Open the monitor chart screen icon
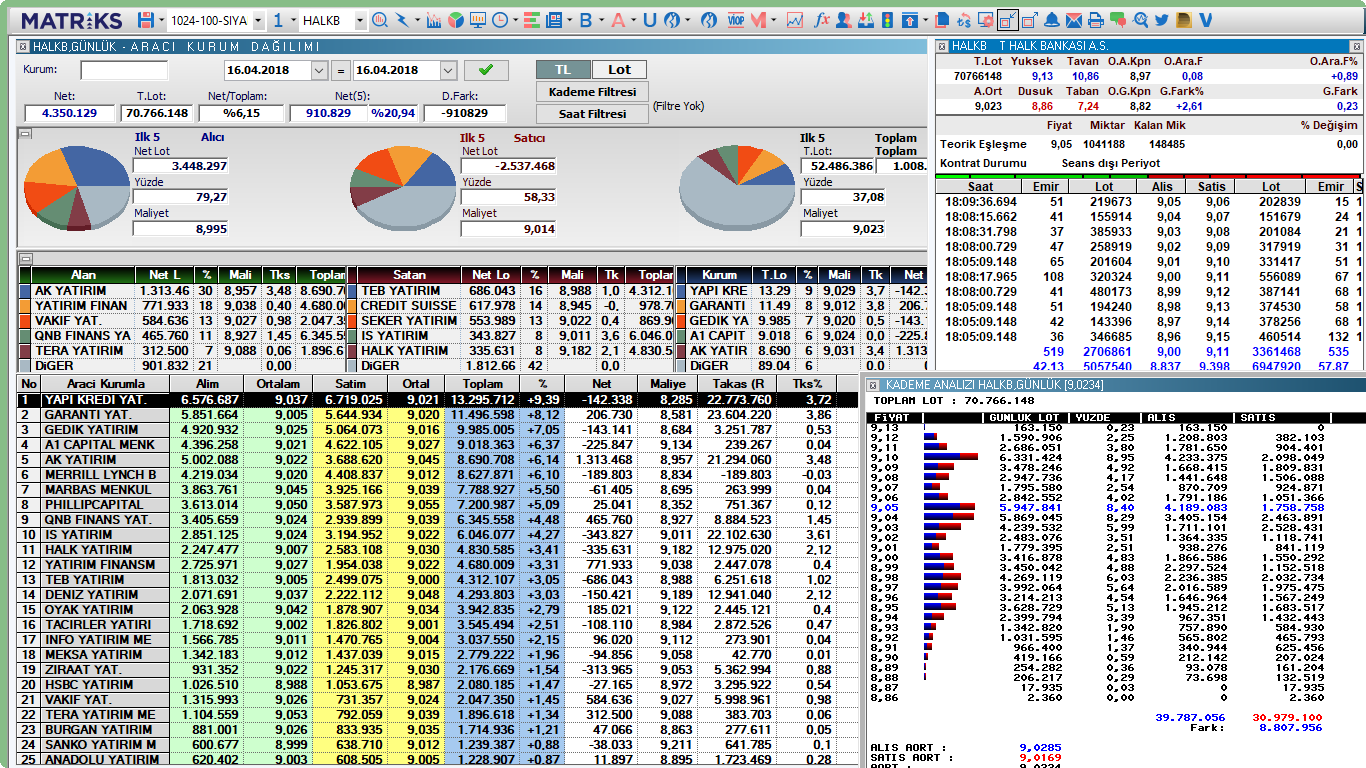The width and height of the screenshot is (1366, 768). [477, 20]
